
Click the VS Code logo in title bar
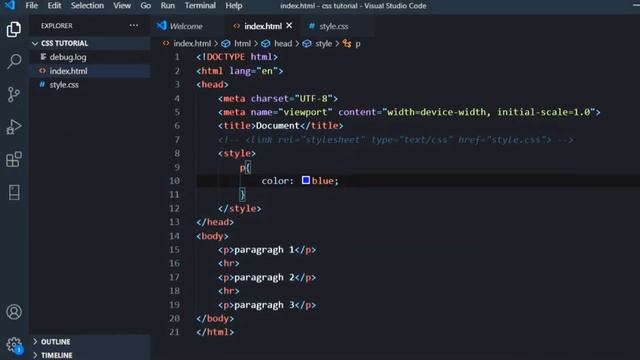(x=10, y=5)
